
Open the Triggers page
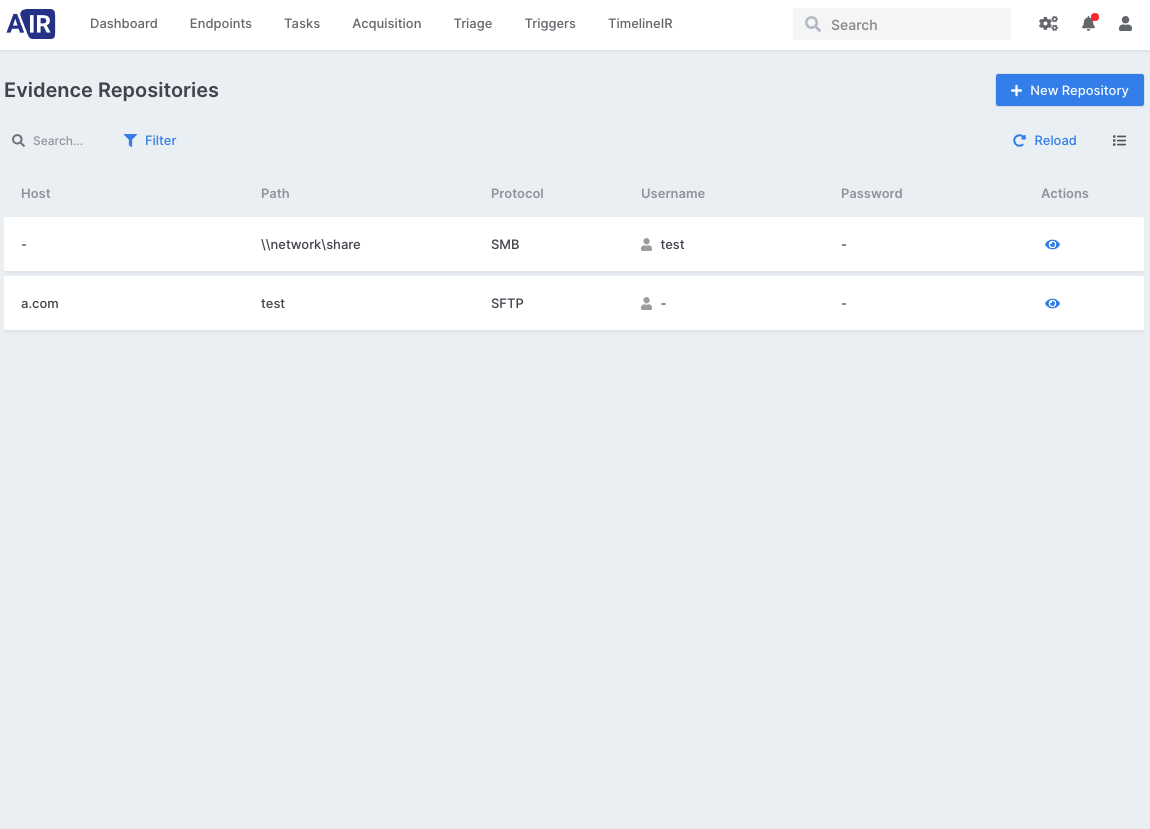(x=550, y=24)
